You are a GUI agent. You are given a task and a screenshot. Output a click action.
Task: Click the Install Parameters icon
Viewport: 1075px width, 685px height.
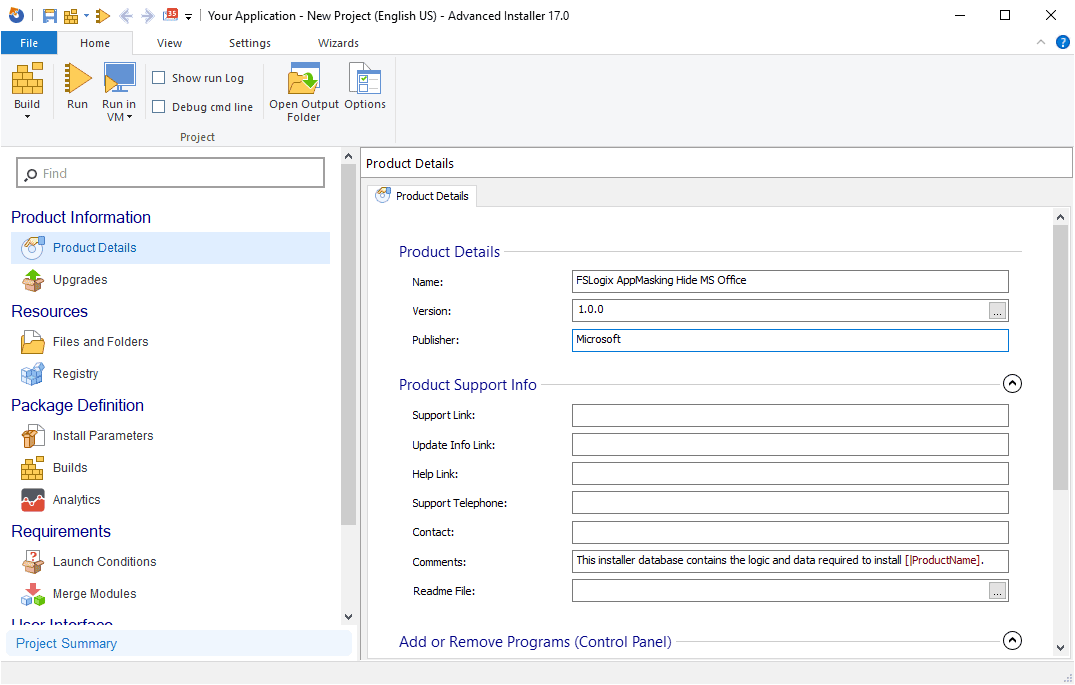[32, 435]
